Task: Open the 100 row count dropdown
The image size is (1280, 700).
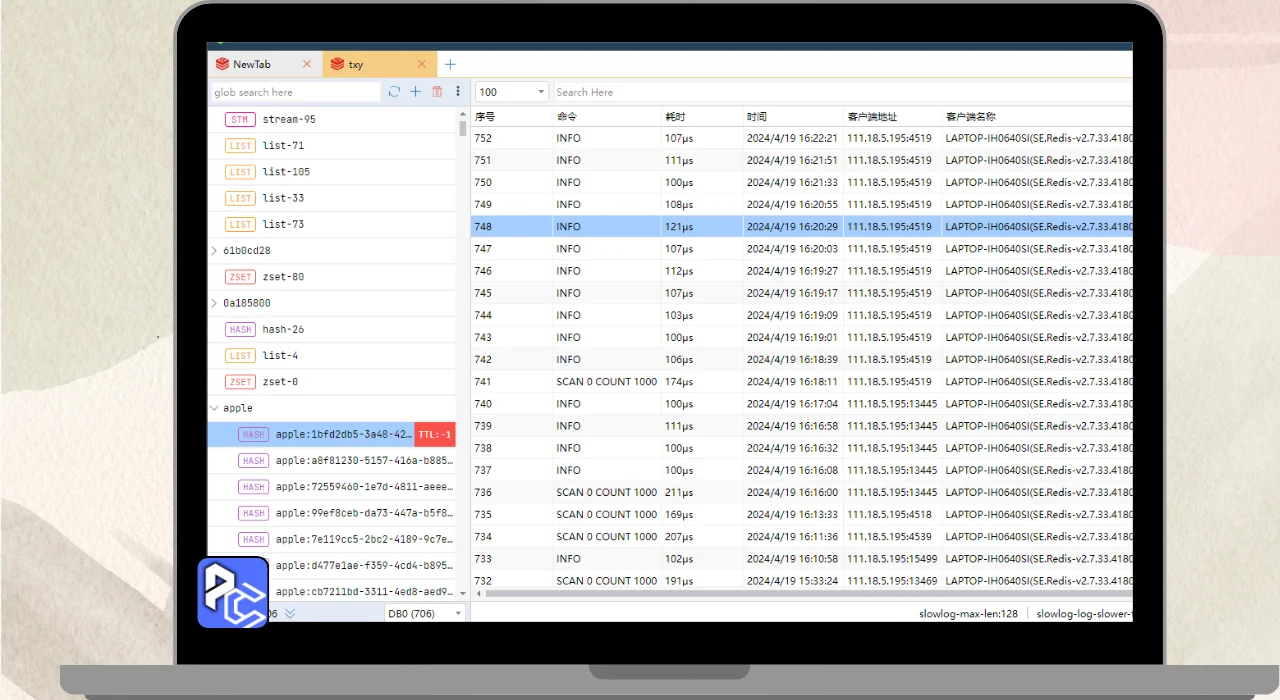Action: 511,92
